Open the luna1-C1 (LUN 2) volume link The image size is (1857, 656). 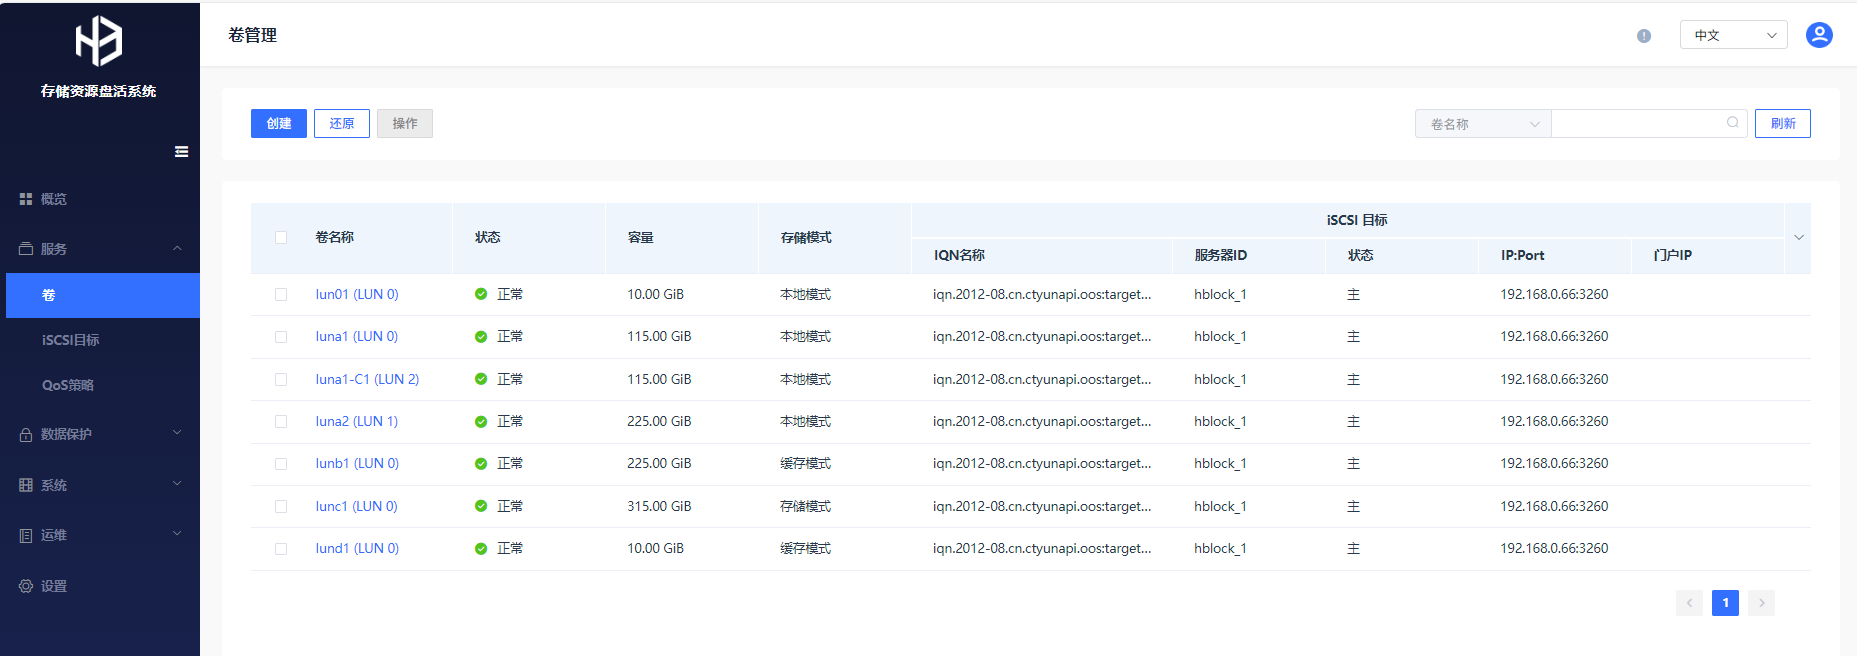point(367,379)
